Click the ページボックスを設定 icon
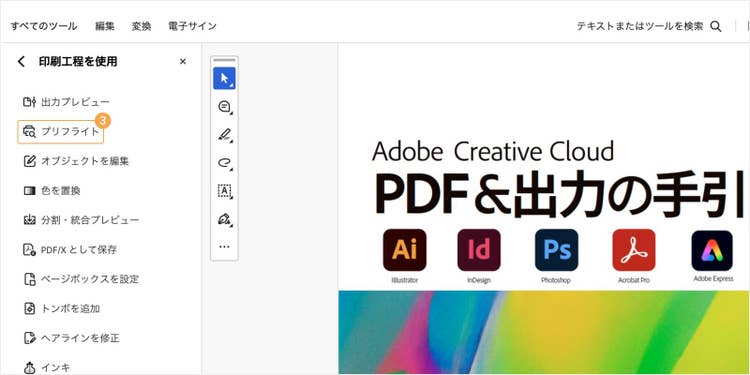 30,279
